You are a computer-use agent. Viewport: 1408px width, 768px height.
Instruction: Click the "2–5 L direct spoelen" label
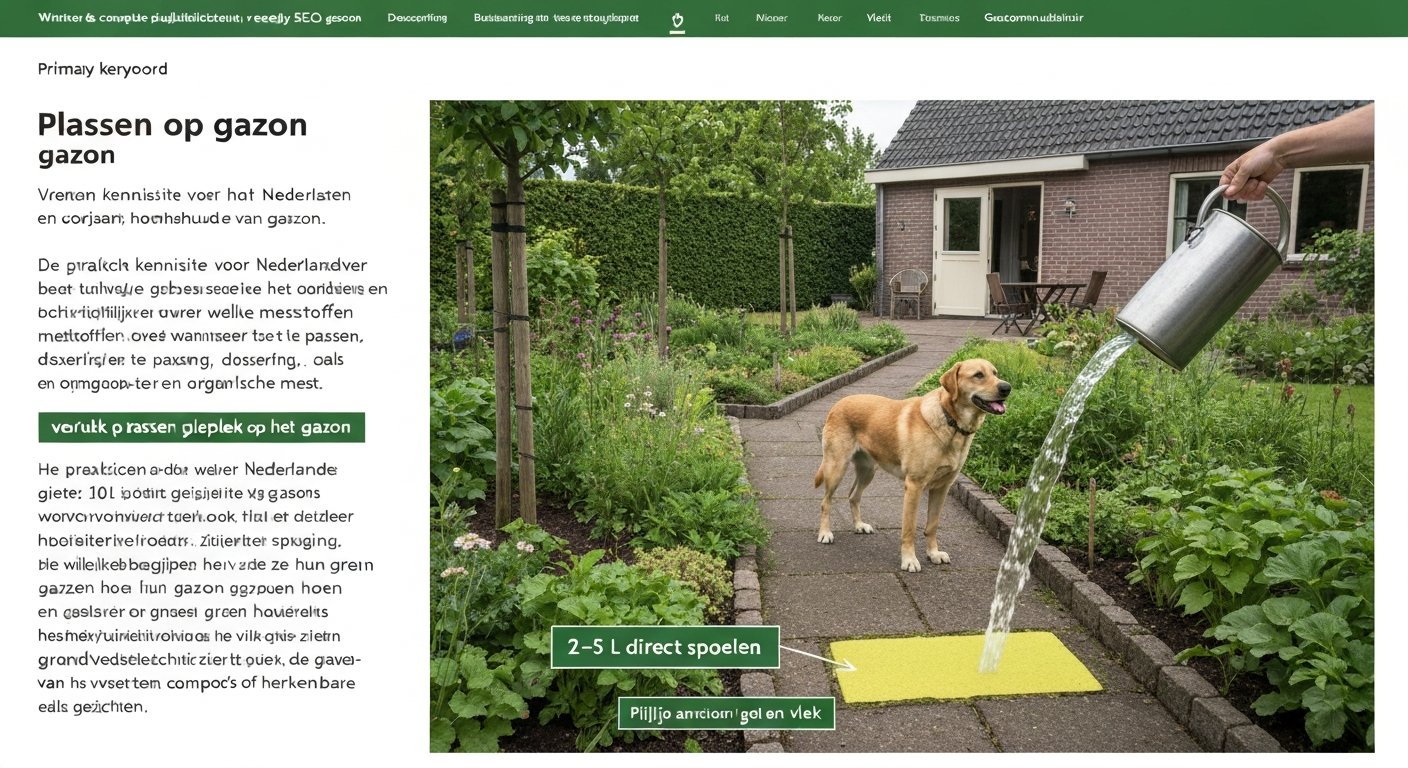[x=665, y=647]
